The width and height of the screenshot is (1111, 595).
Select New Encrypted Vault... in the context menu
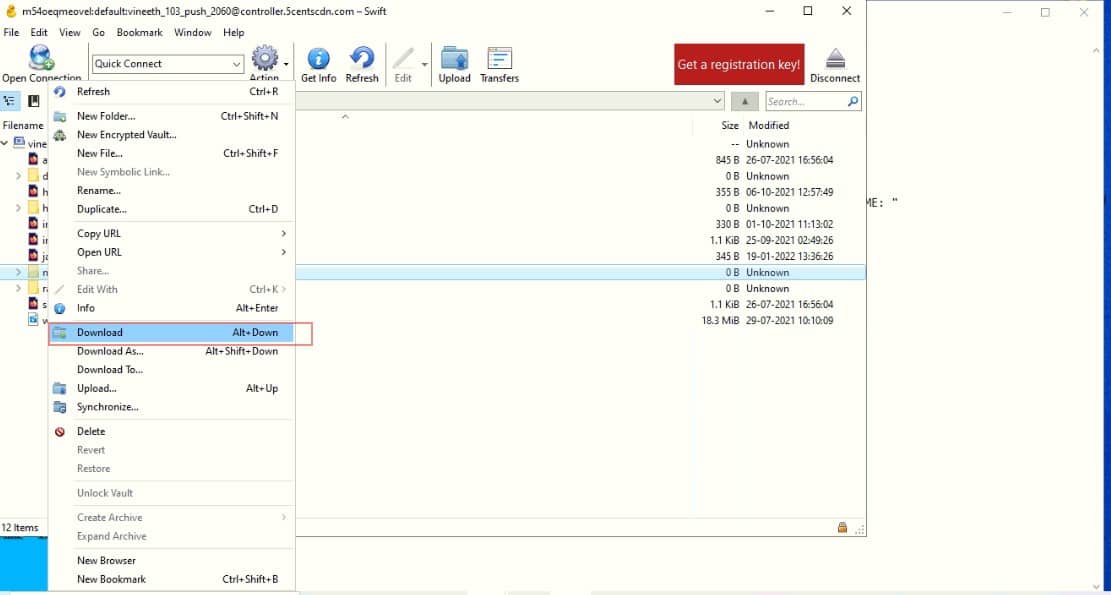pyautogui.click(x=171, y=135)
